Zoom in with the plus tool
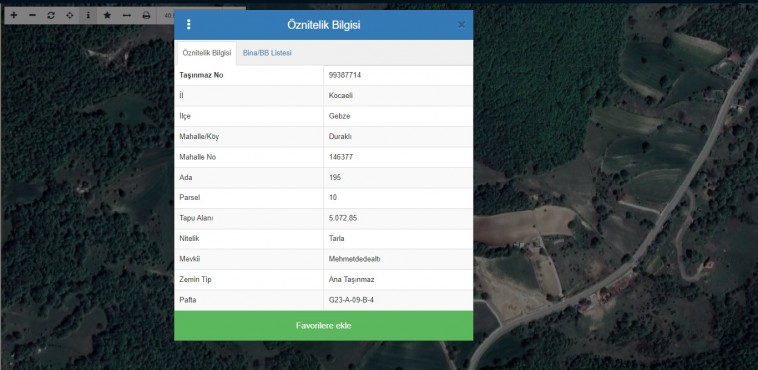This screenshot has width=758, height=370. click(14, 15)
